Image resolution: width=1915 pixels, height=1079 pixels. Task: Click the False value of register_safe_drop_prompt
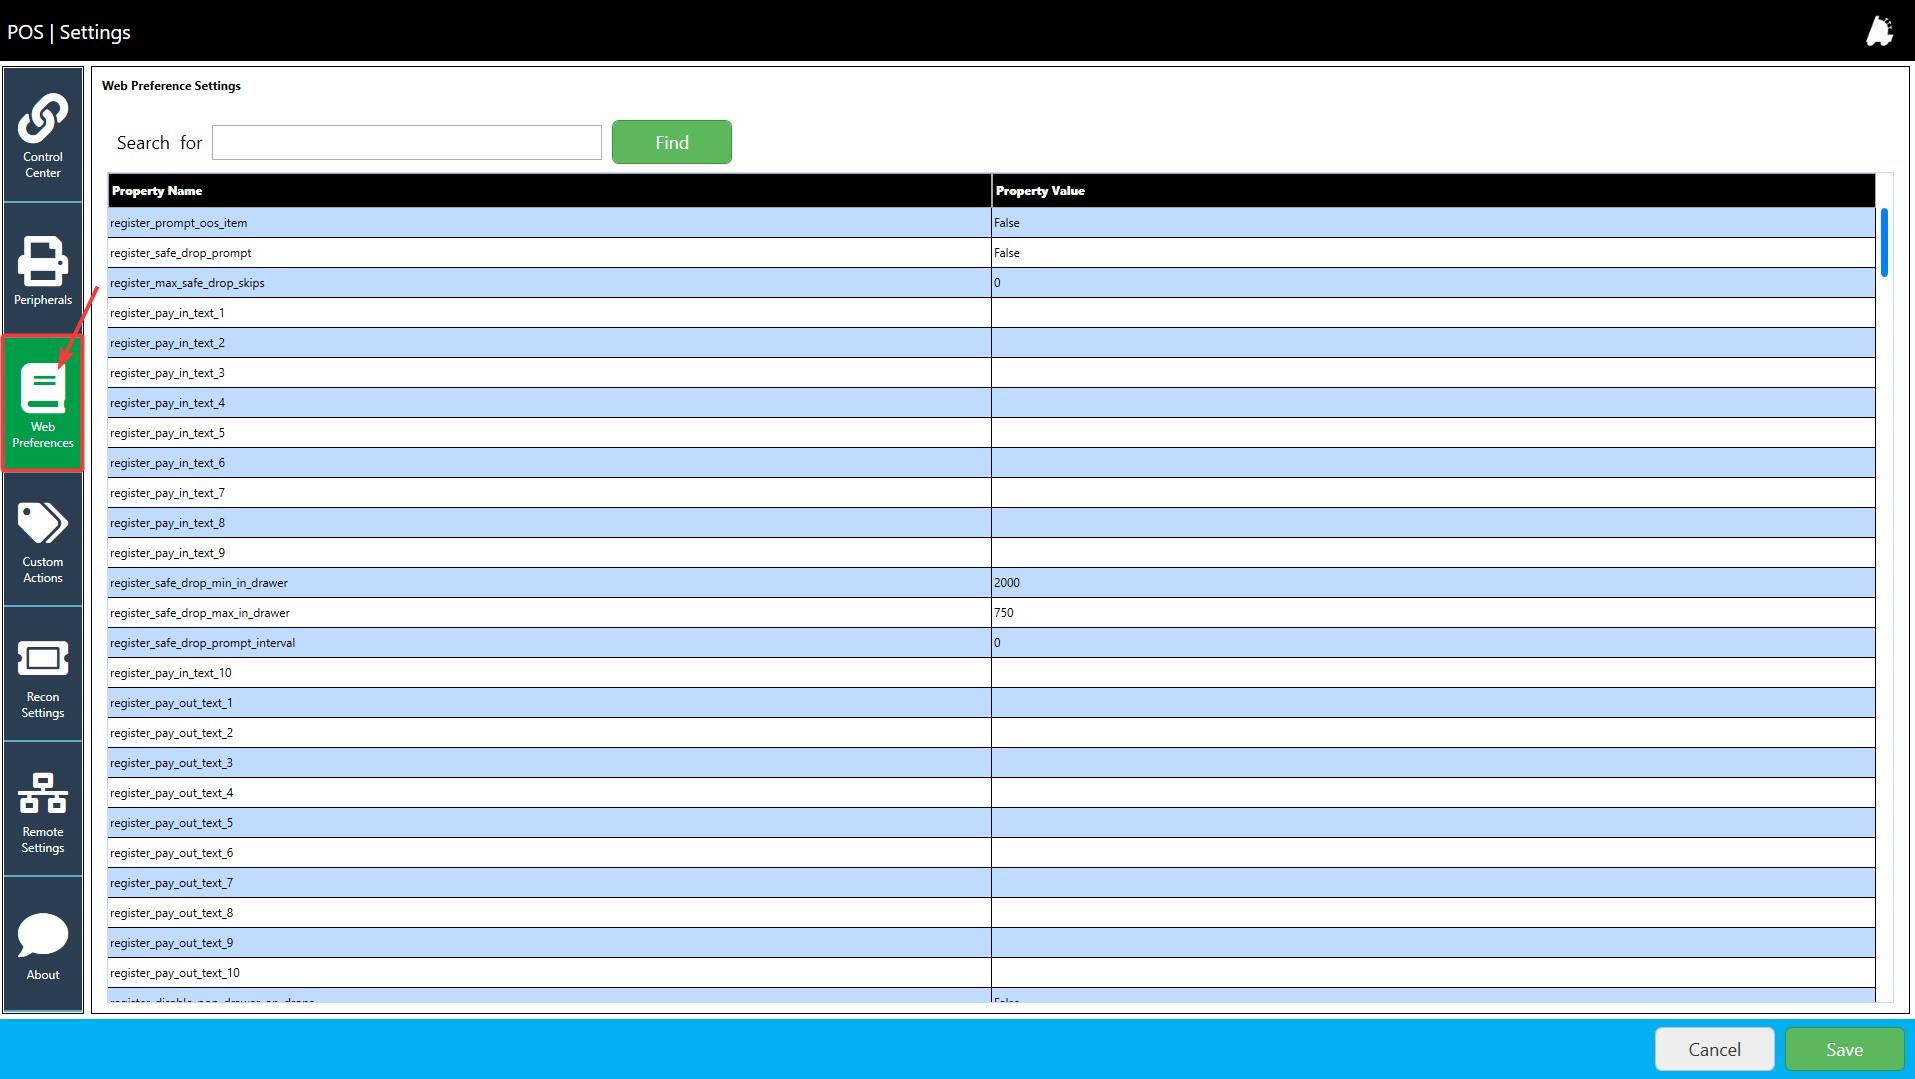(x=1007, y=253)
